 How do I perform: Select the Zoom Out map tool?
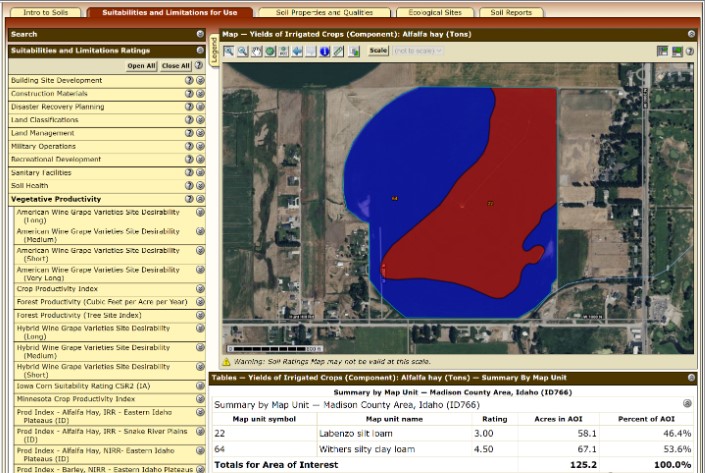coord(243,51)
